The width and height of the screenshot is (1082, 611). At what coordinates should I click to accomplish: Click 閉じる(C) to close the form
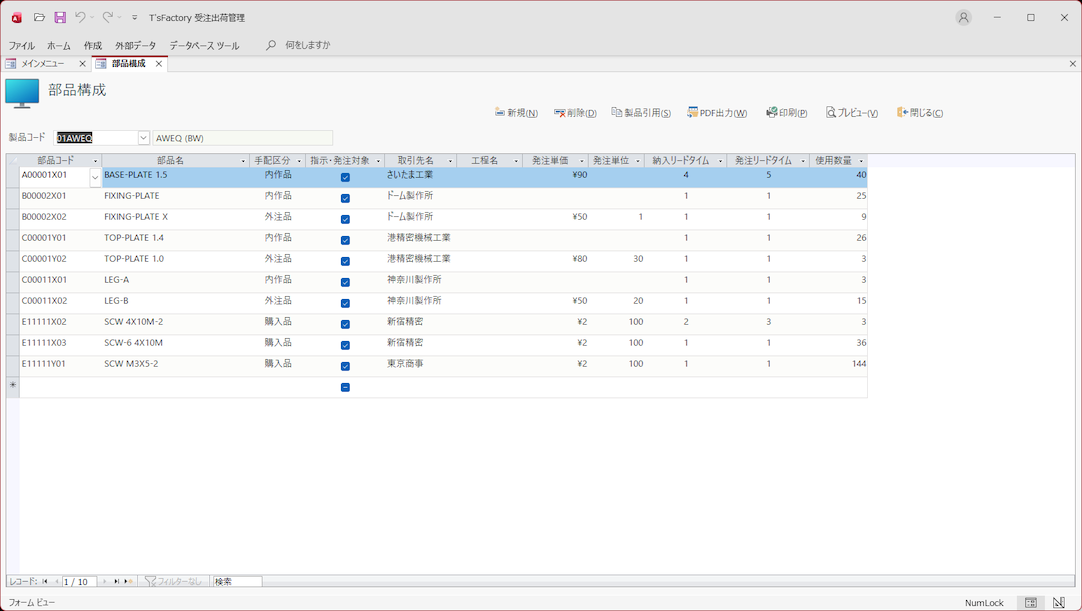pos(920,113)
